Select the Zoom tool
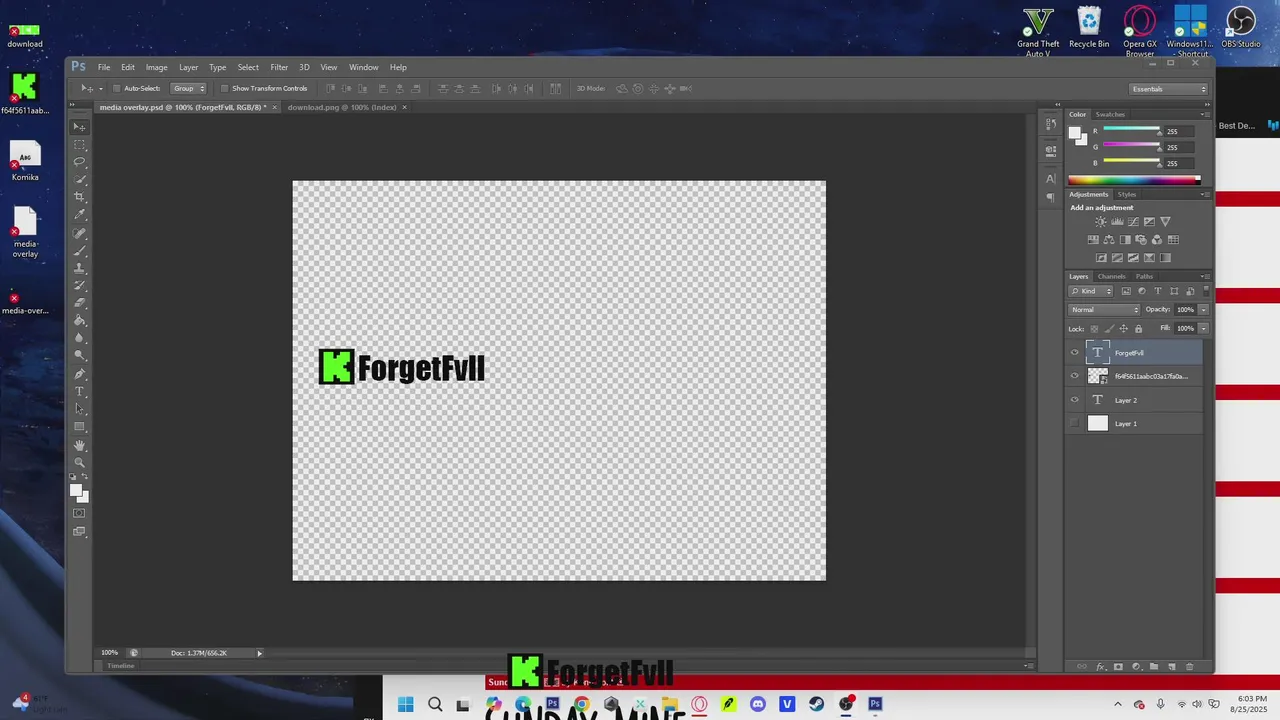 click(x=80, y=462)
